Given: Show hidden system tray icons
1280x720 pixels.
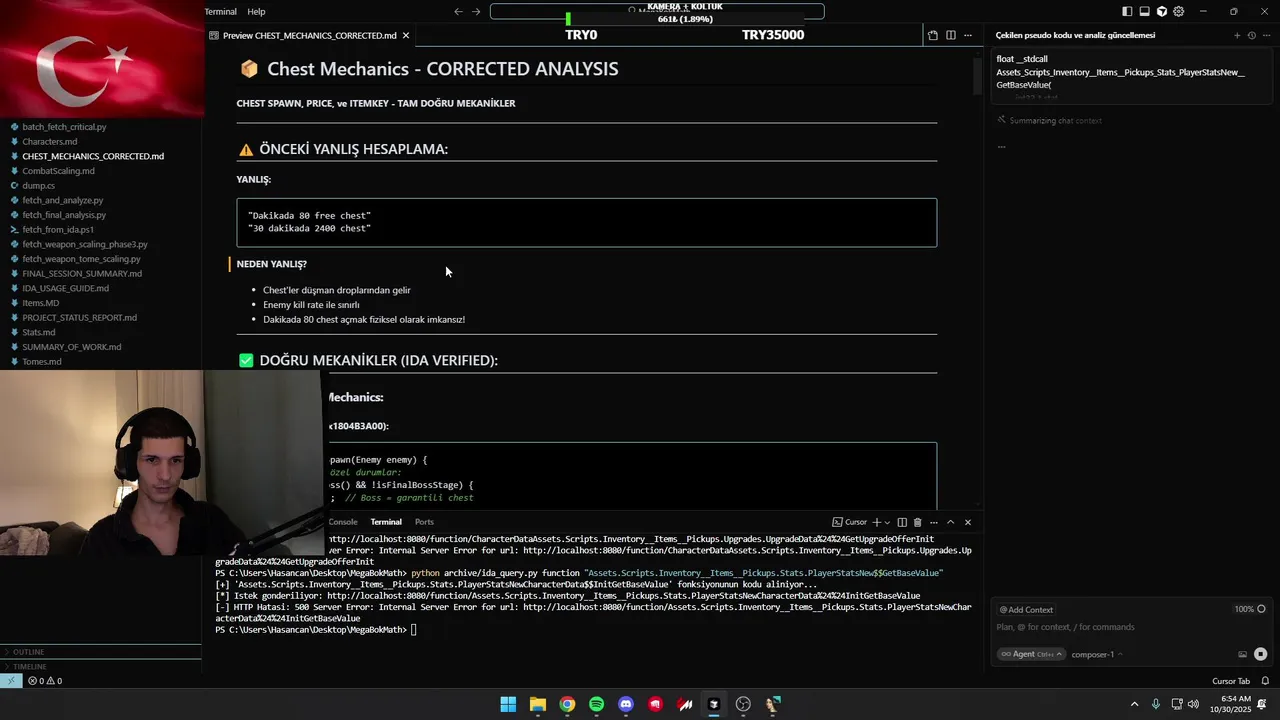Looking at the screenshot, I should tap(1134, 704).
